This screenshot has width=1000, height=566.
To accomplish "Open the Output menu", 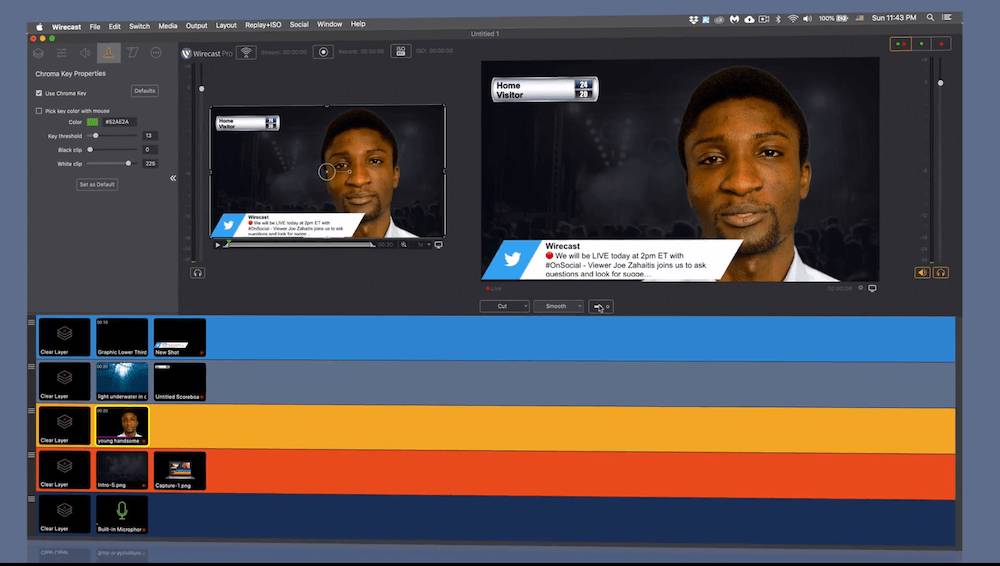I will 196,26.
